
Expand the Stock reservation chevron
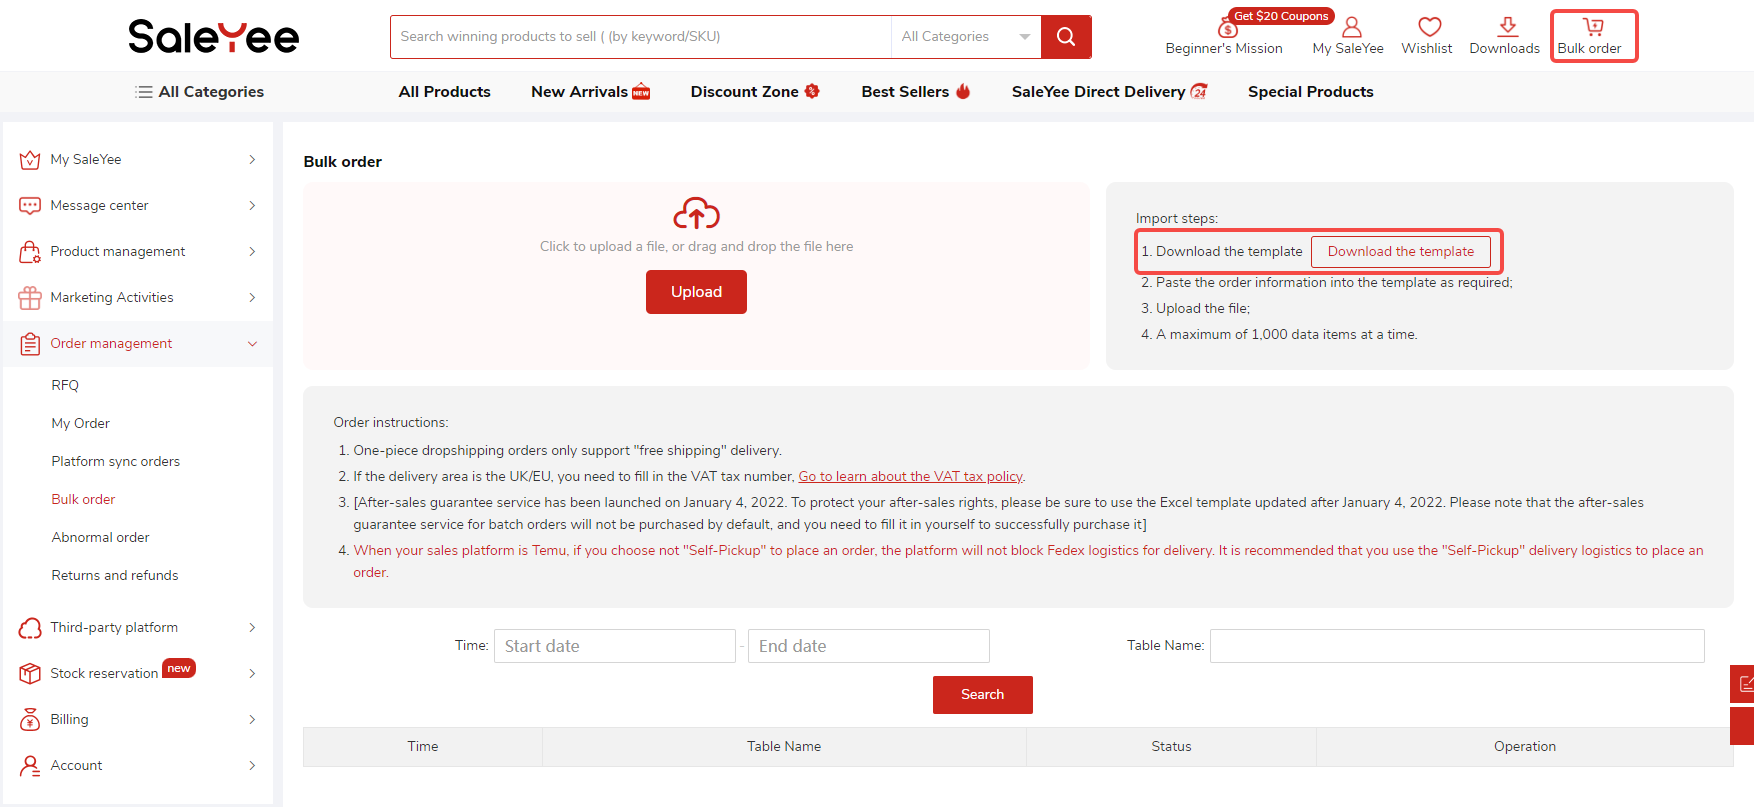click(252, 674)
